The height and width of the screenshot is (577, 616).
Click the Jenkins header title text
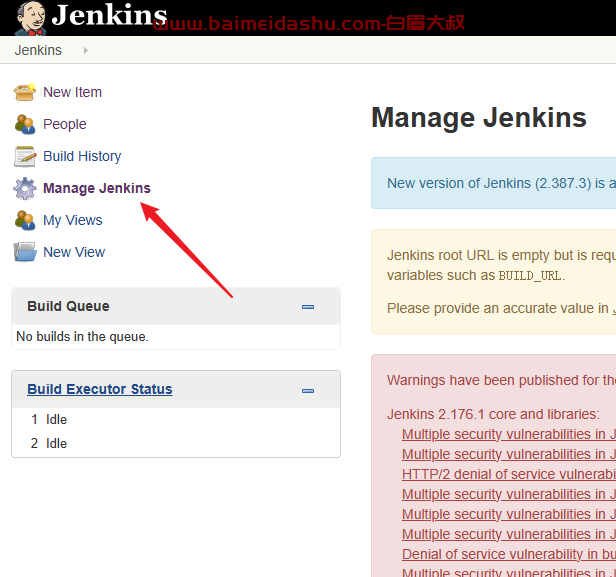(x=109, y=16)
